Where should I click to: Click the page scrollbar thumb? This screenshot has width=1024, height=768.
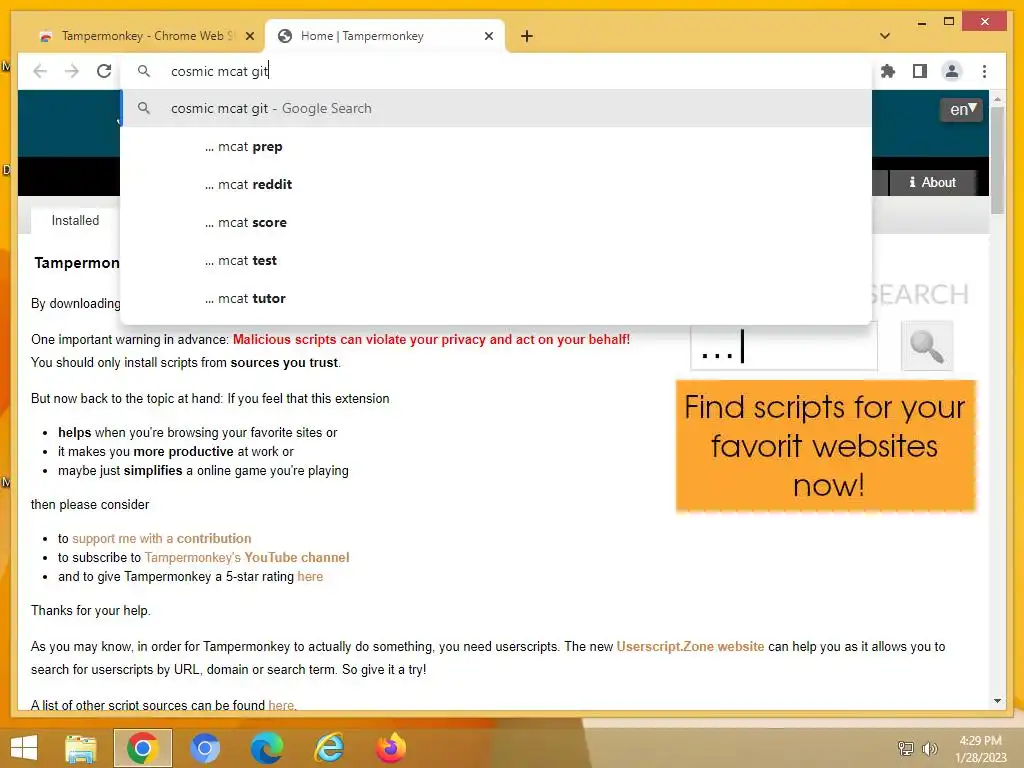tap(997, 160)
